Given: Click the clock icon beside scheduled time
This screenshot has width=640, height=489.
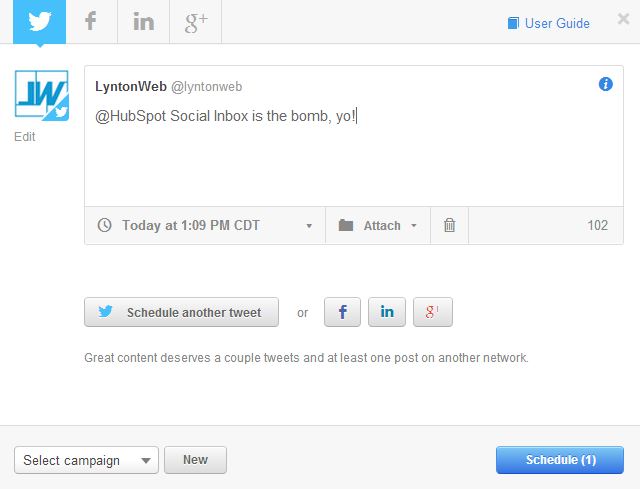Looking at the screenshot, I should pos(104,225).
